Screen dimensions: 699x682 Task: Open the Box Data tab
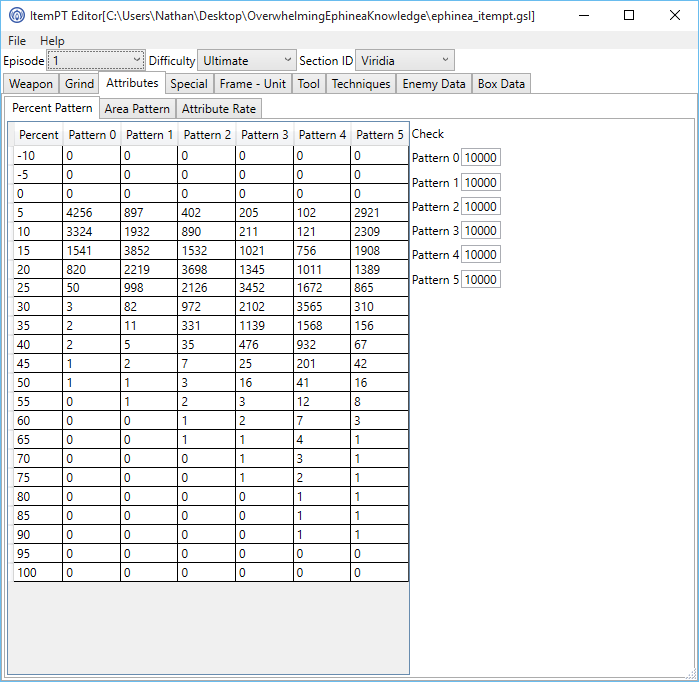[501, 84]
